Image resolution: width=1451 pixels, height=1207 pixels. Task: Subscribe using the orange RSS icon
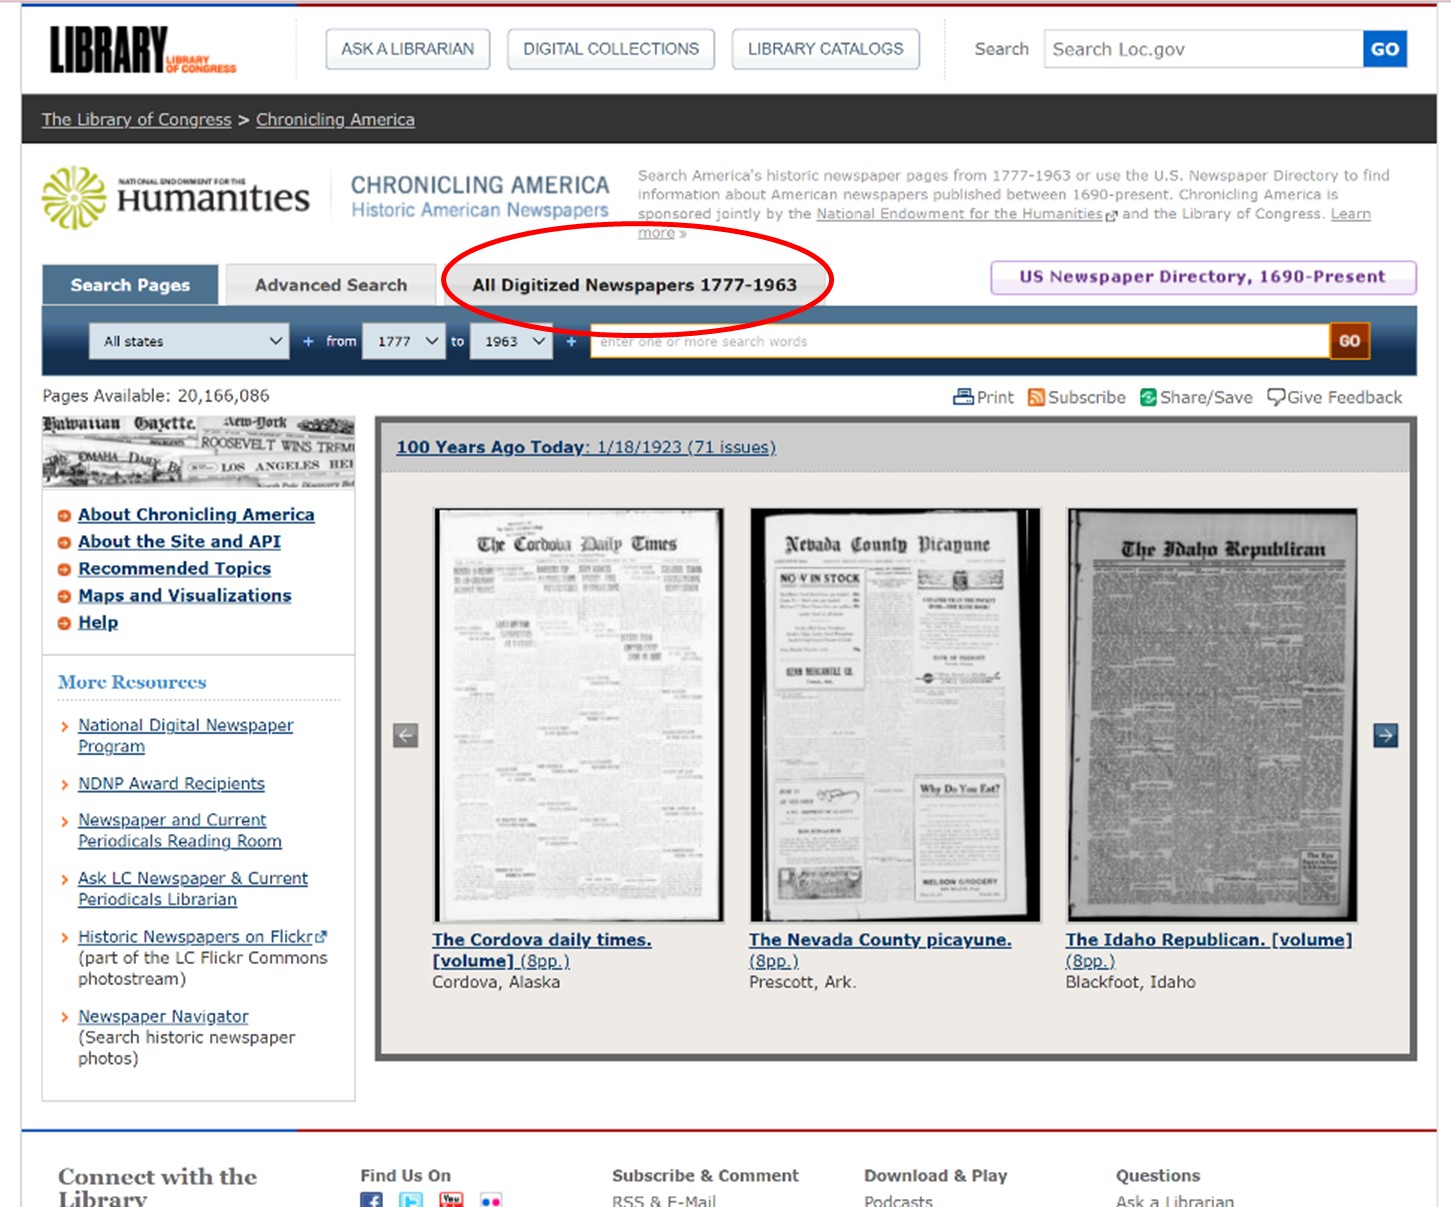point(1037,397)
